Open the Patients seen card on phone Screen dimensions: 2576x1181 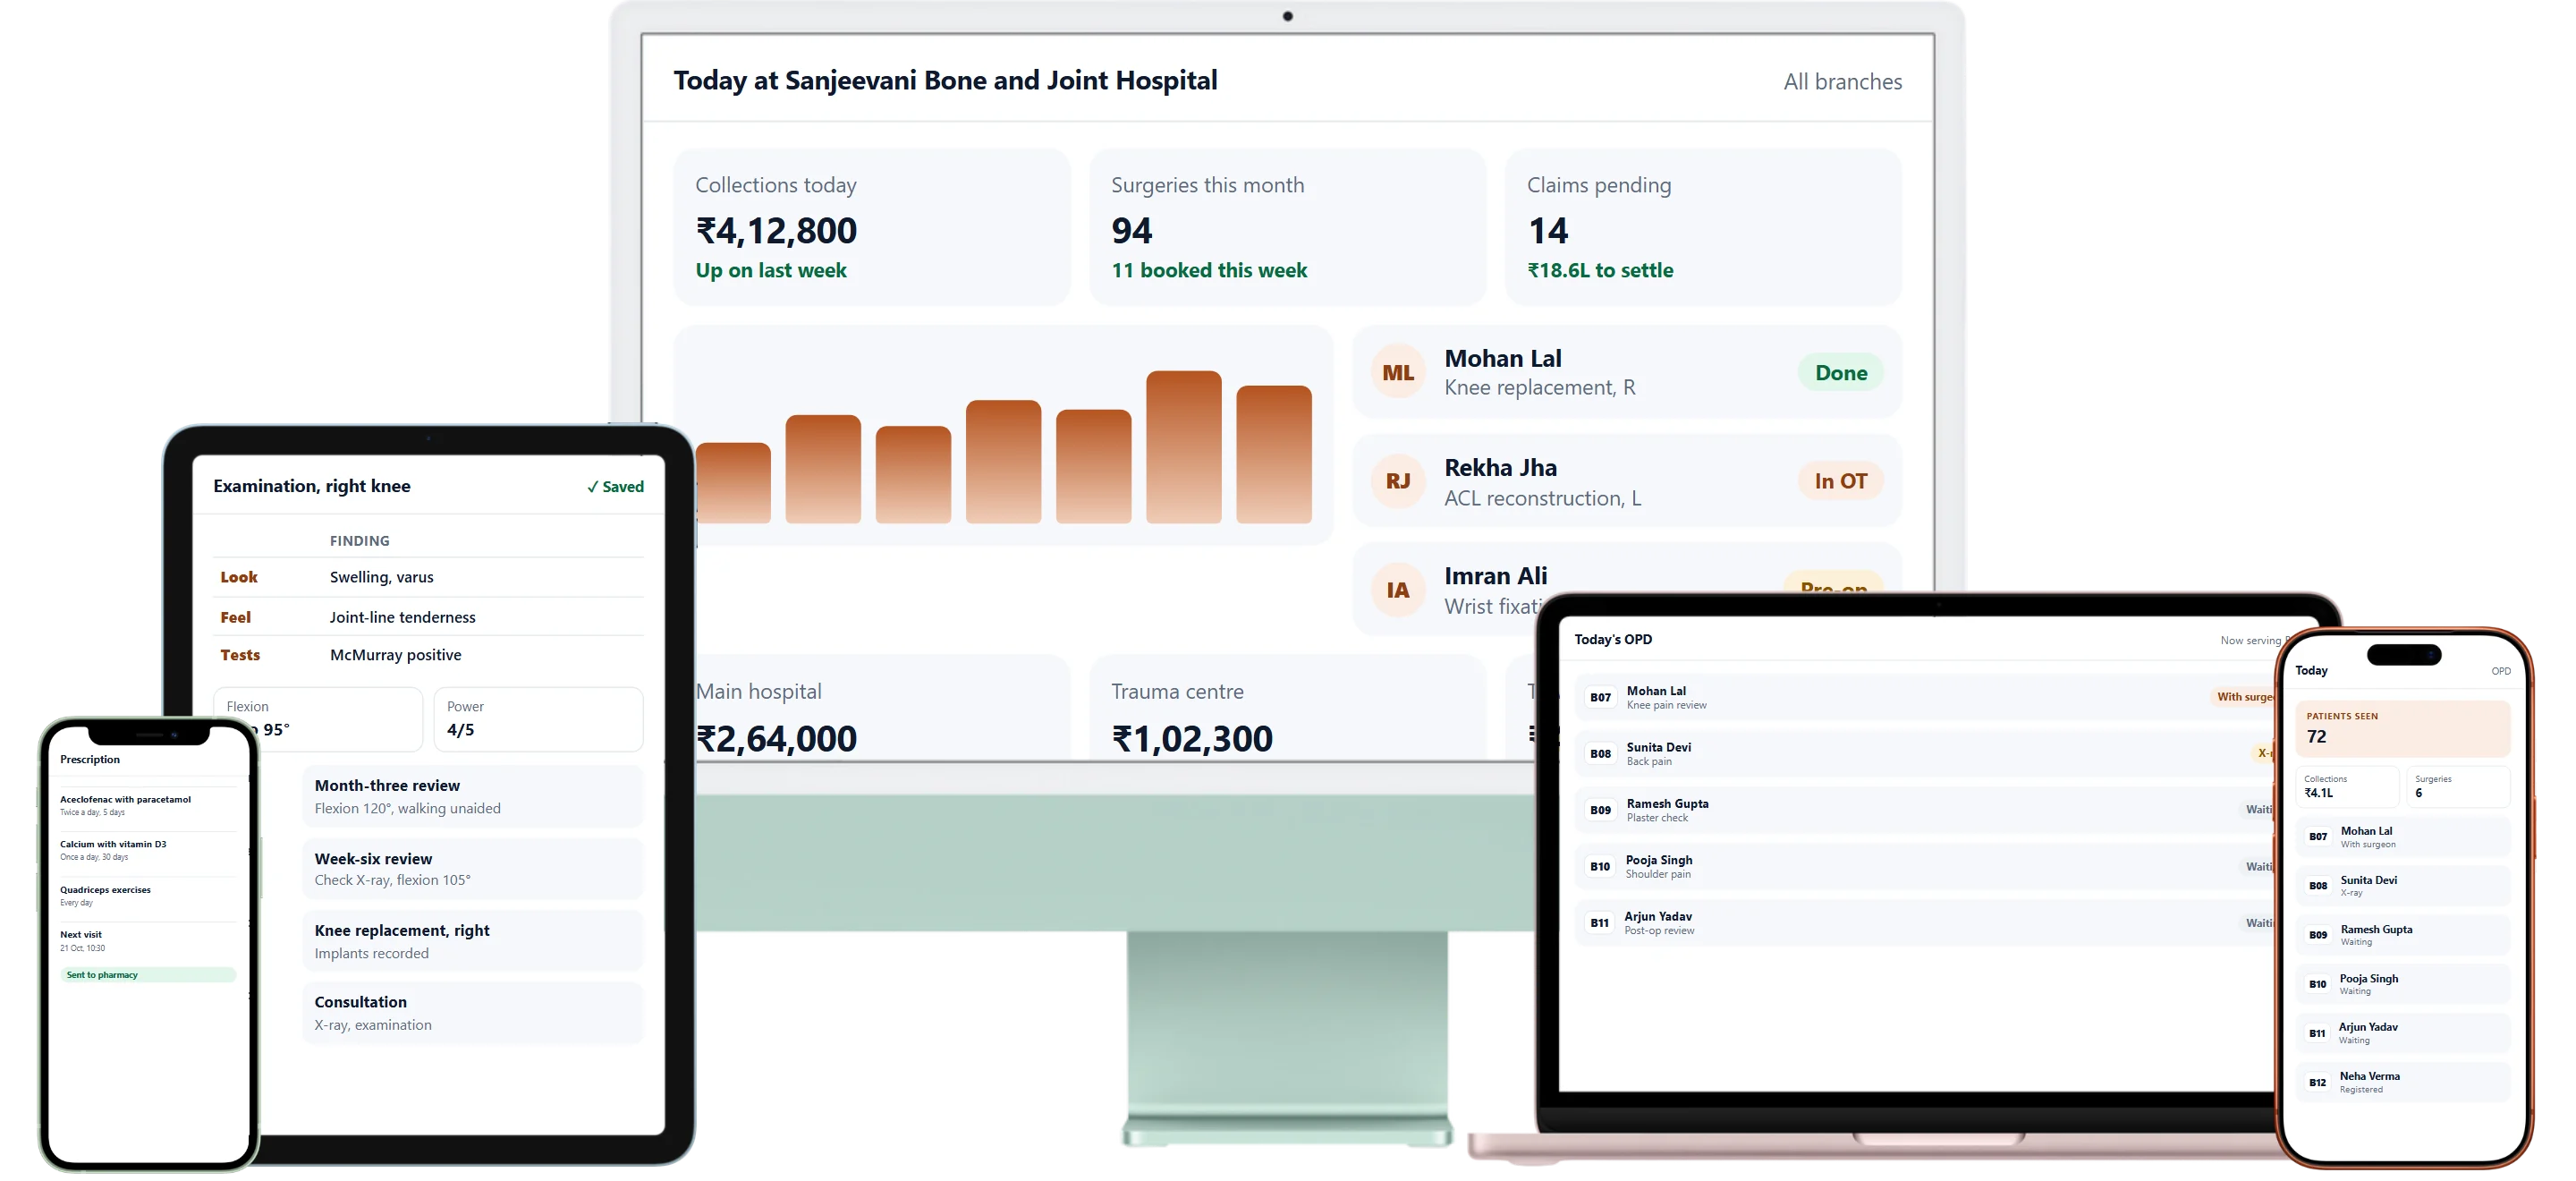(x=2403, y=729)
